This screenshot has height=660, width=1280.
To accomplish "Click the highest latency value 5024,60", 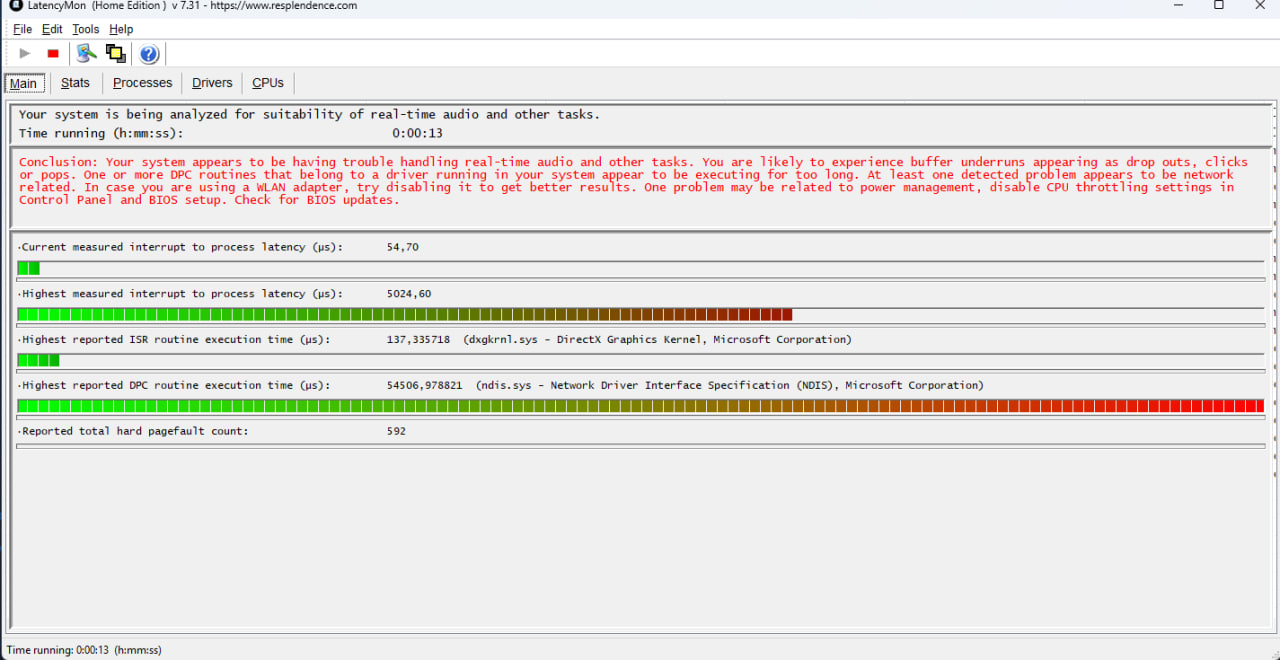I will pos(409,294).
